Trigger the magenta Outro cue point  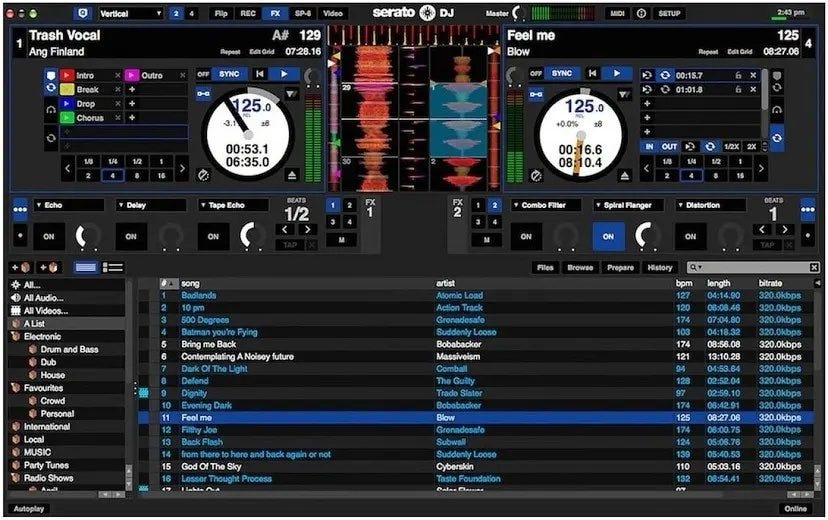pyautogui.click(x=131, y=75)
